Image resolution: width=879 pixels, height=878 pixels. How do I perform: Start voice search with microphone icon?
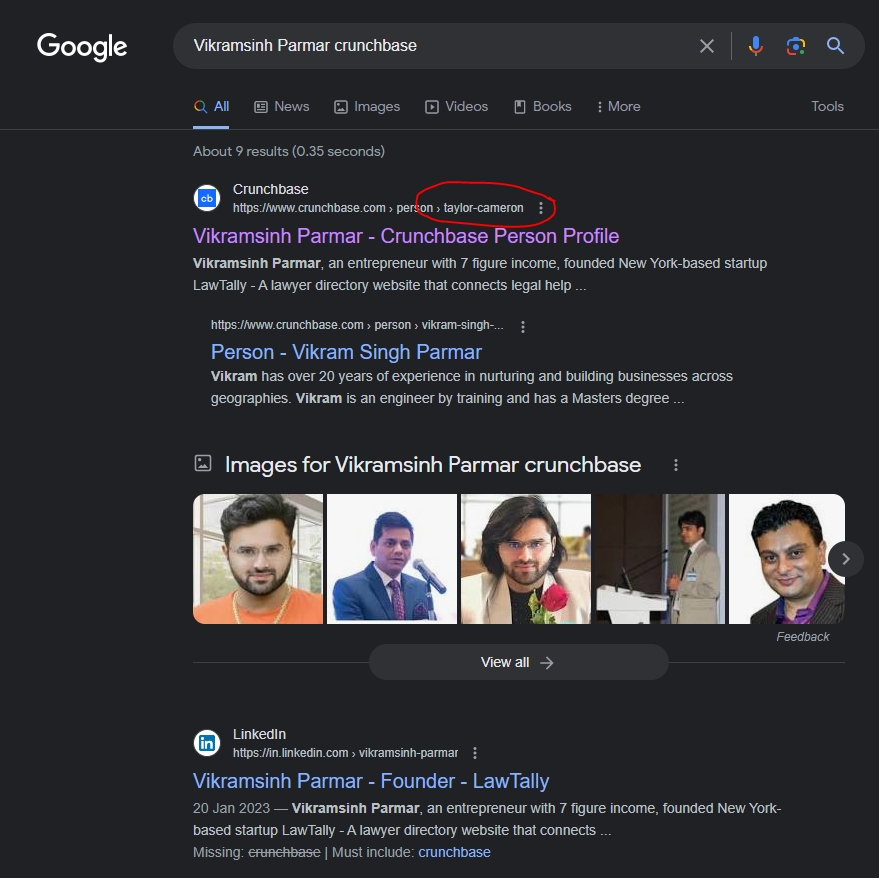tap(756, 46)
